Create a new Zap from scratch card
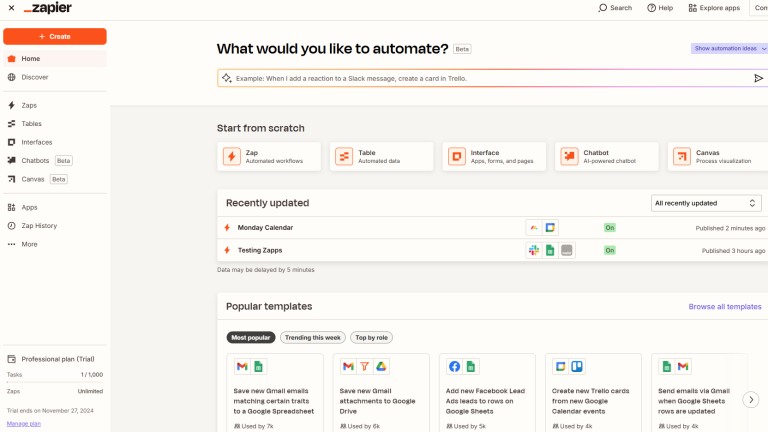Image resolution: width=768 pixels, height=432 pixels. 269,157
